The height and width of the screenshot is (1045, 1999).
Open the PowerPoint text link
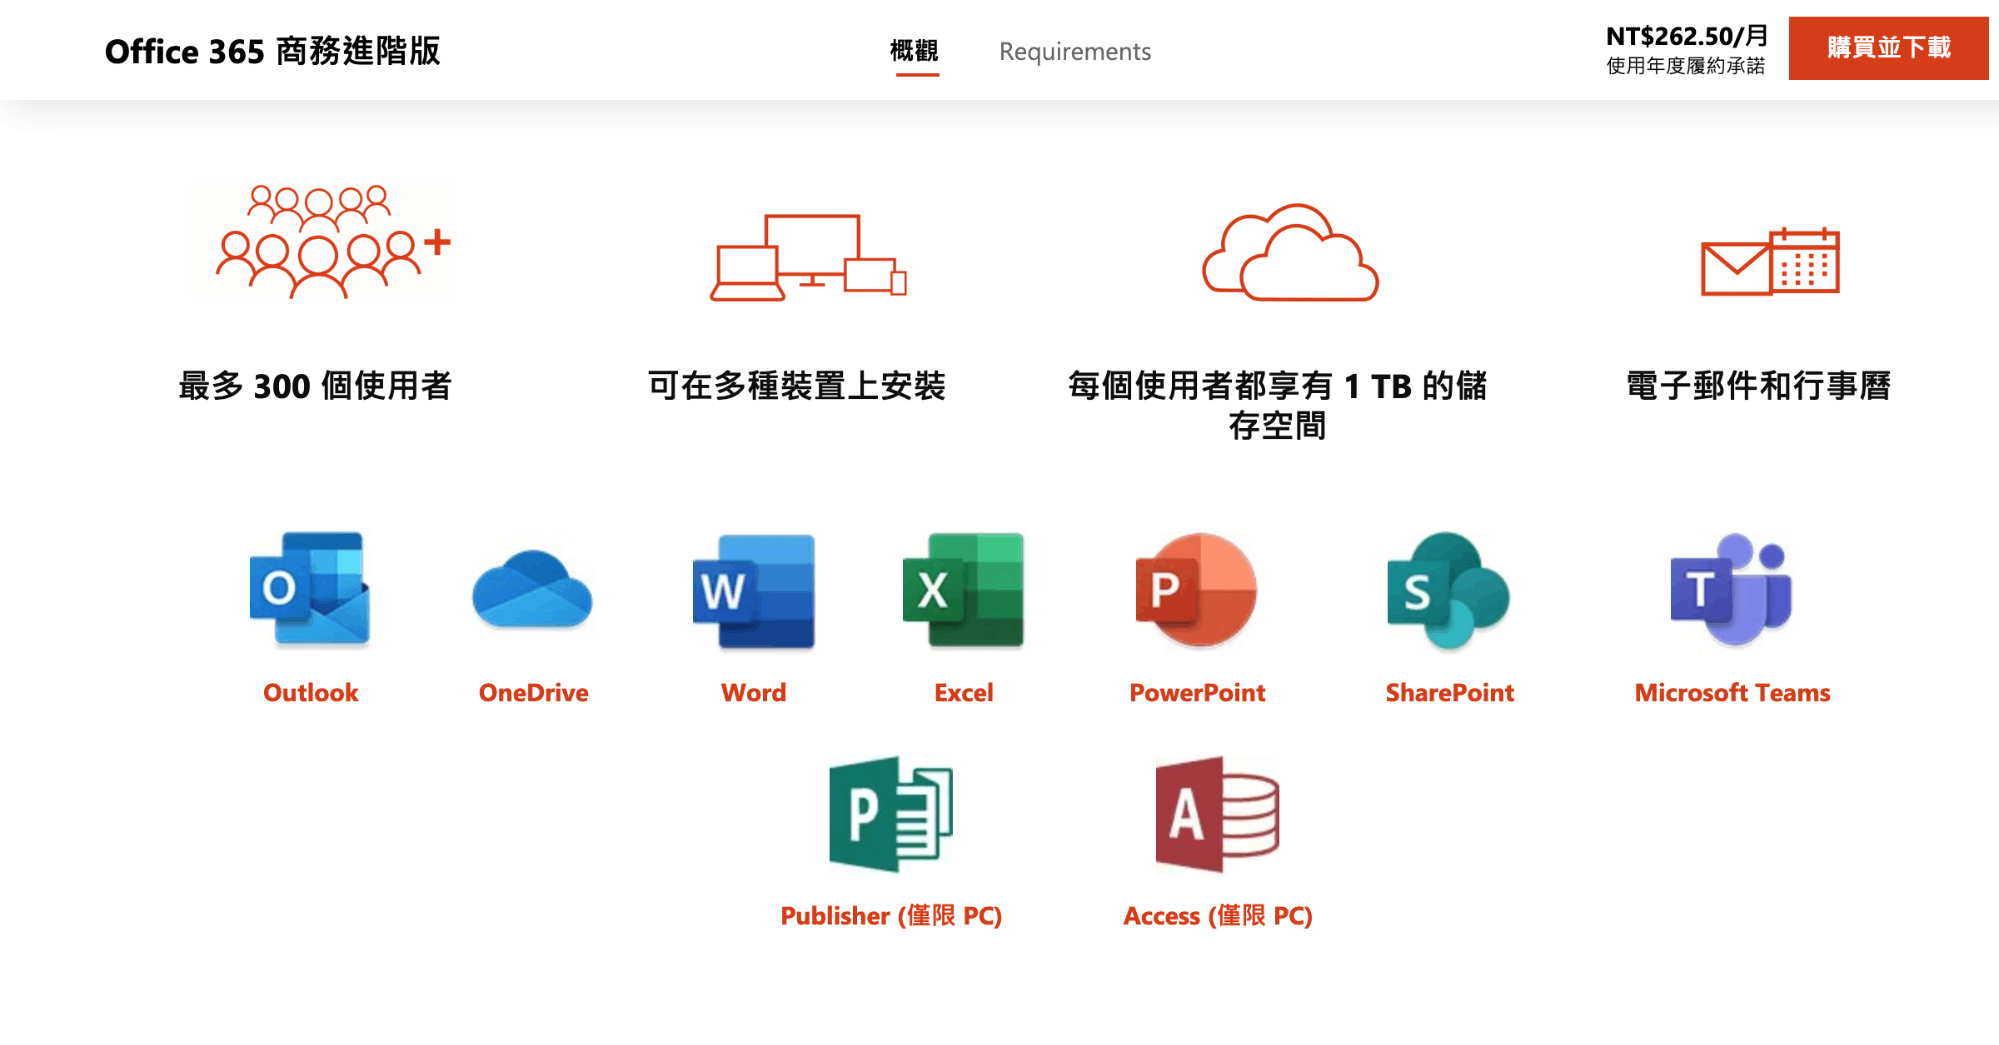(x=1197, y=693)
